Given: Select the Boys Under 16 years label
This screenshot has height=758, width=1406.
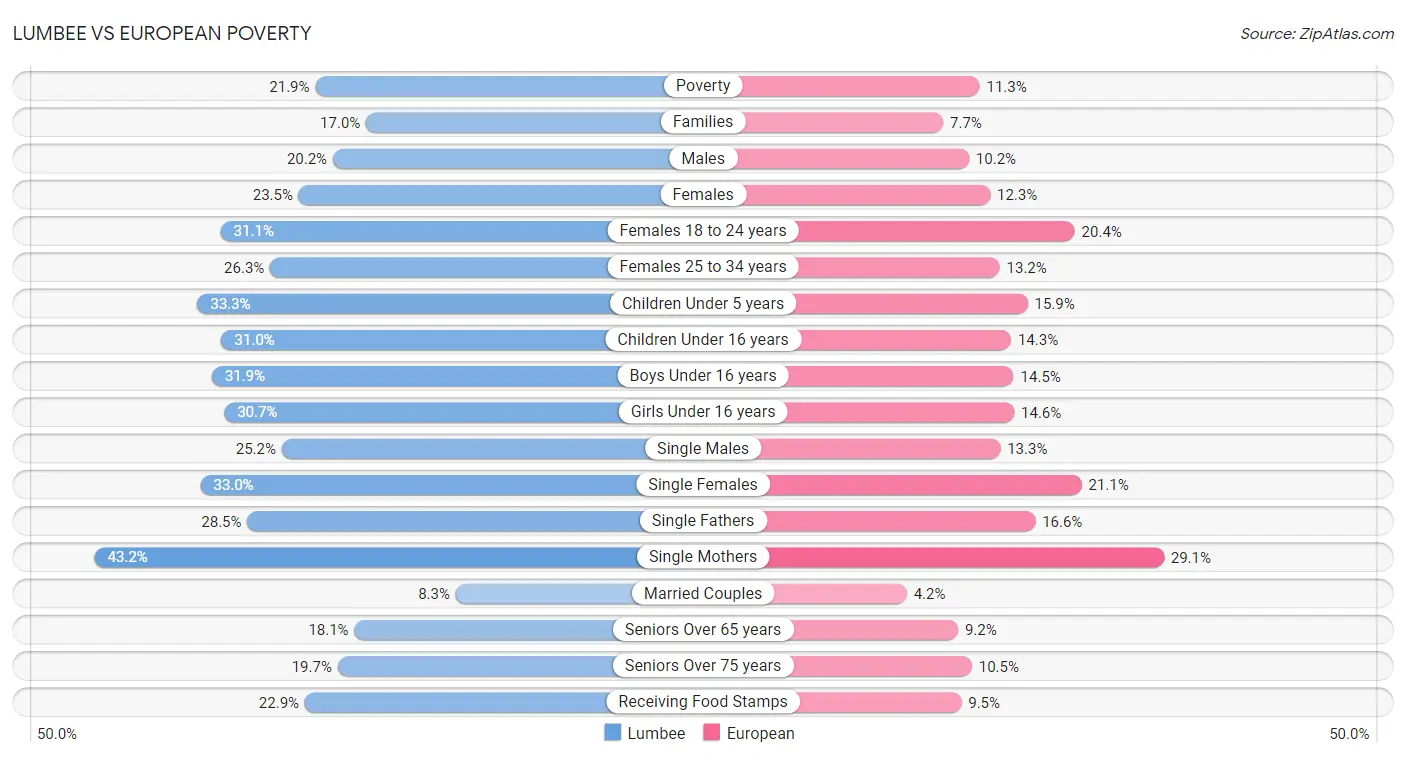Looking at the screenshot, I should (x=703, y=376).
